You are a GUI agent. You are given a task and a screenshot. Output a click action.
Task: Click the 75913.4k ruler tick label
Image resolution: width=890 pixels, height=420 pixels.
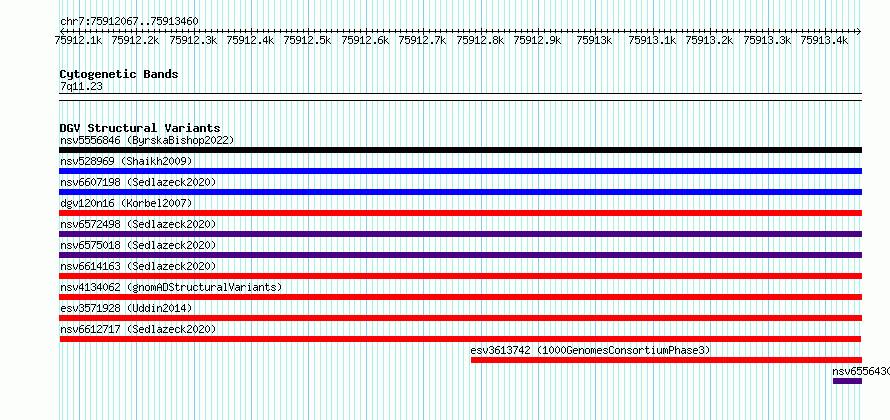[x=825, y=40]
